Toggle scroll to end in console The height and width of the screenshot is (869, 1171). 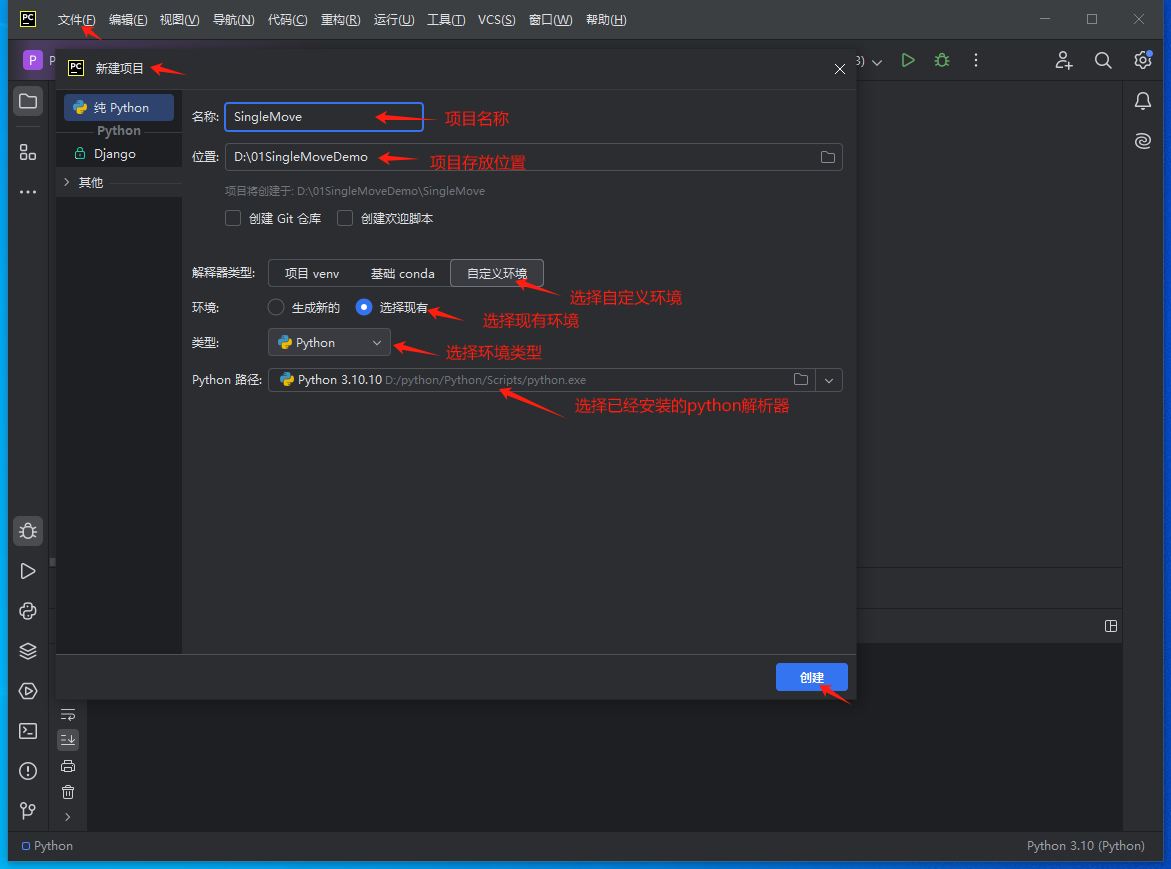tap(68, 740)
